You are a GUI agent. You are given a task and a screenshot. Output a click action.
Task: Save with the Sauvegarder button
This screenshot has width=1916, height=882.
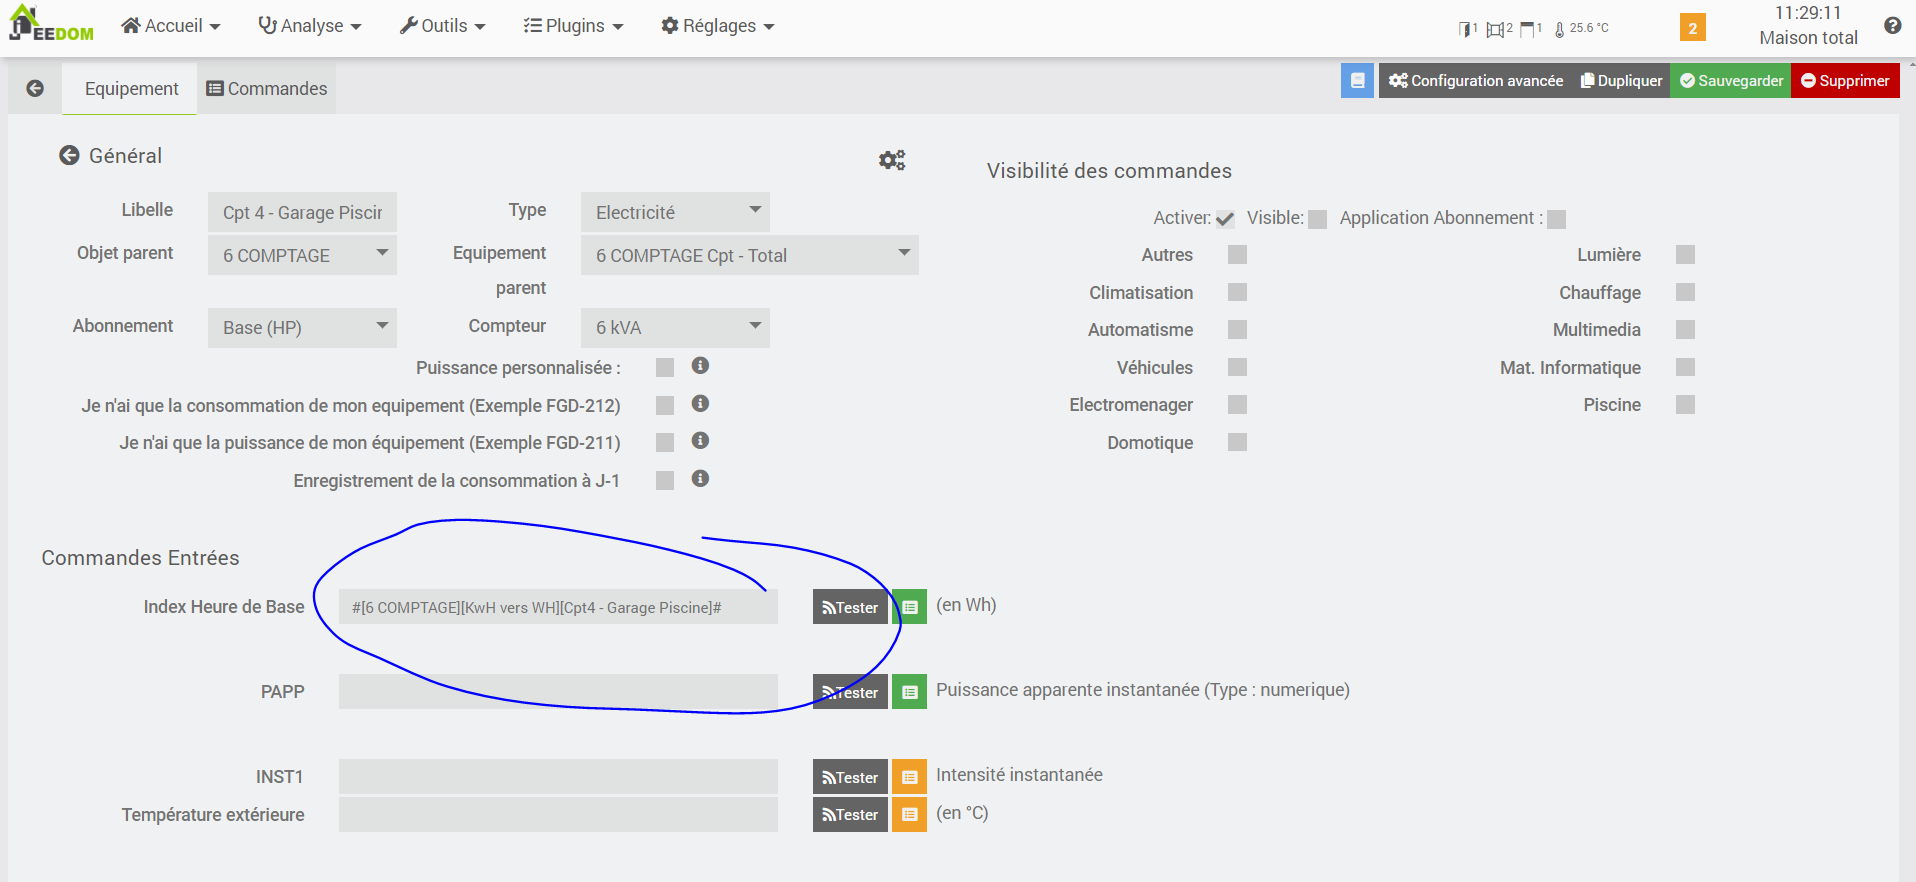coord(1731,80)
